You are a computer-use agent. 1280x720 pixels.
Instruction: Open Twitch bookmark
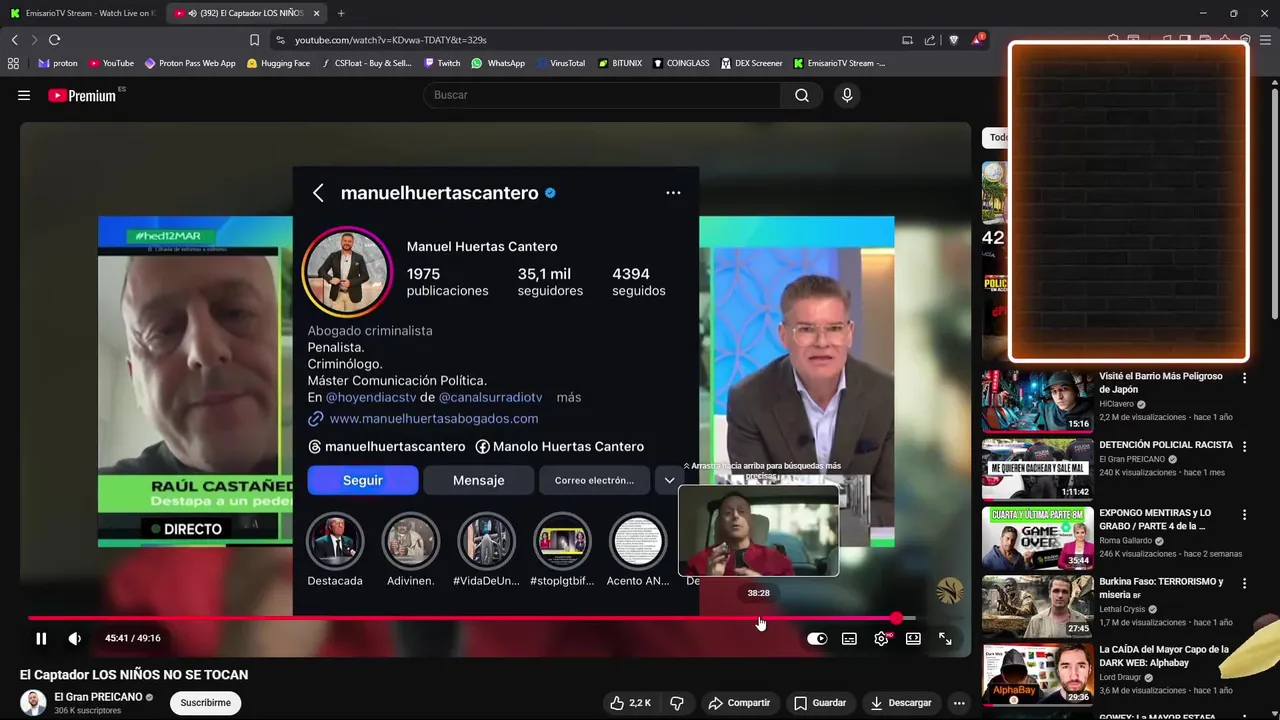coord(442,63)
